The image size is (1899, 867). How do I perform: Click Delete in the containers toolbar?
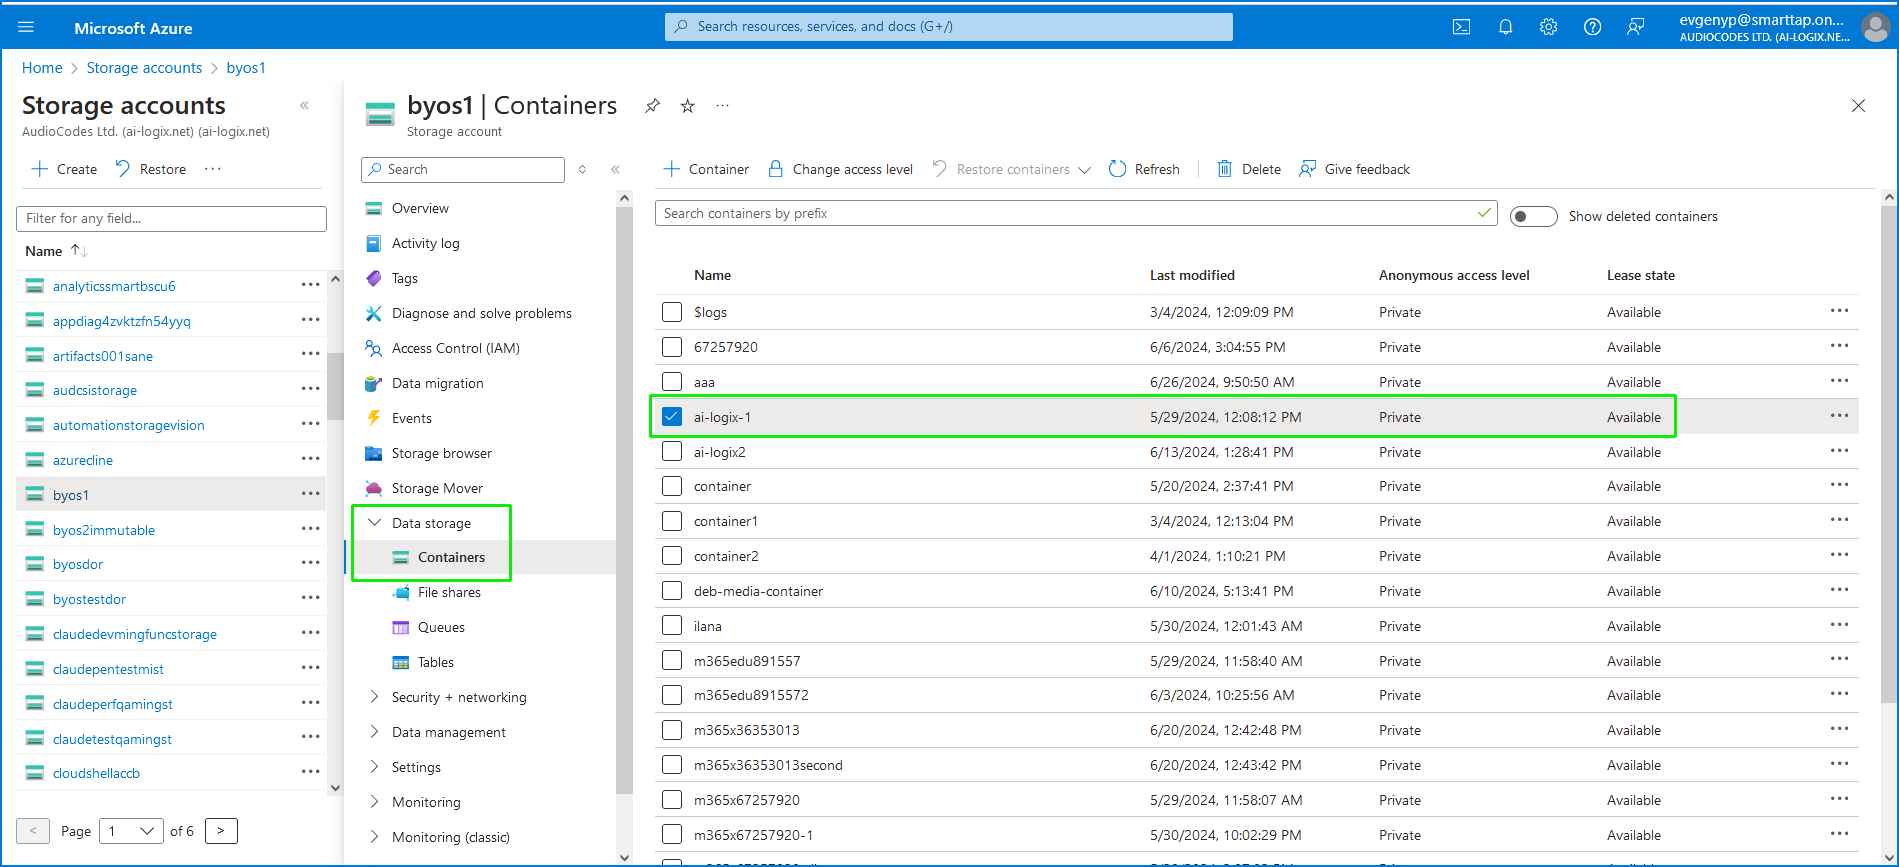[x=1248, y=169]
